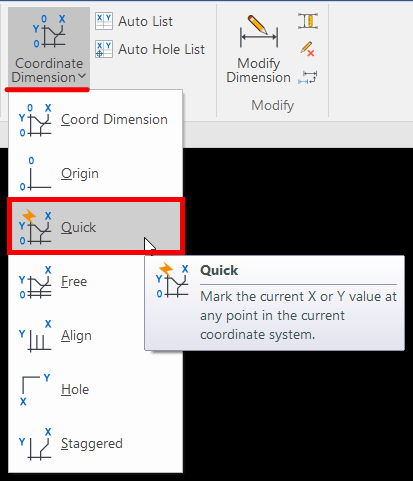This screenshot has height=481, width=413.
Task: Click the ruler icon beside Modify Dimension
Action: click(x=308, y=21)
